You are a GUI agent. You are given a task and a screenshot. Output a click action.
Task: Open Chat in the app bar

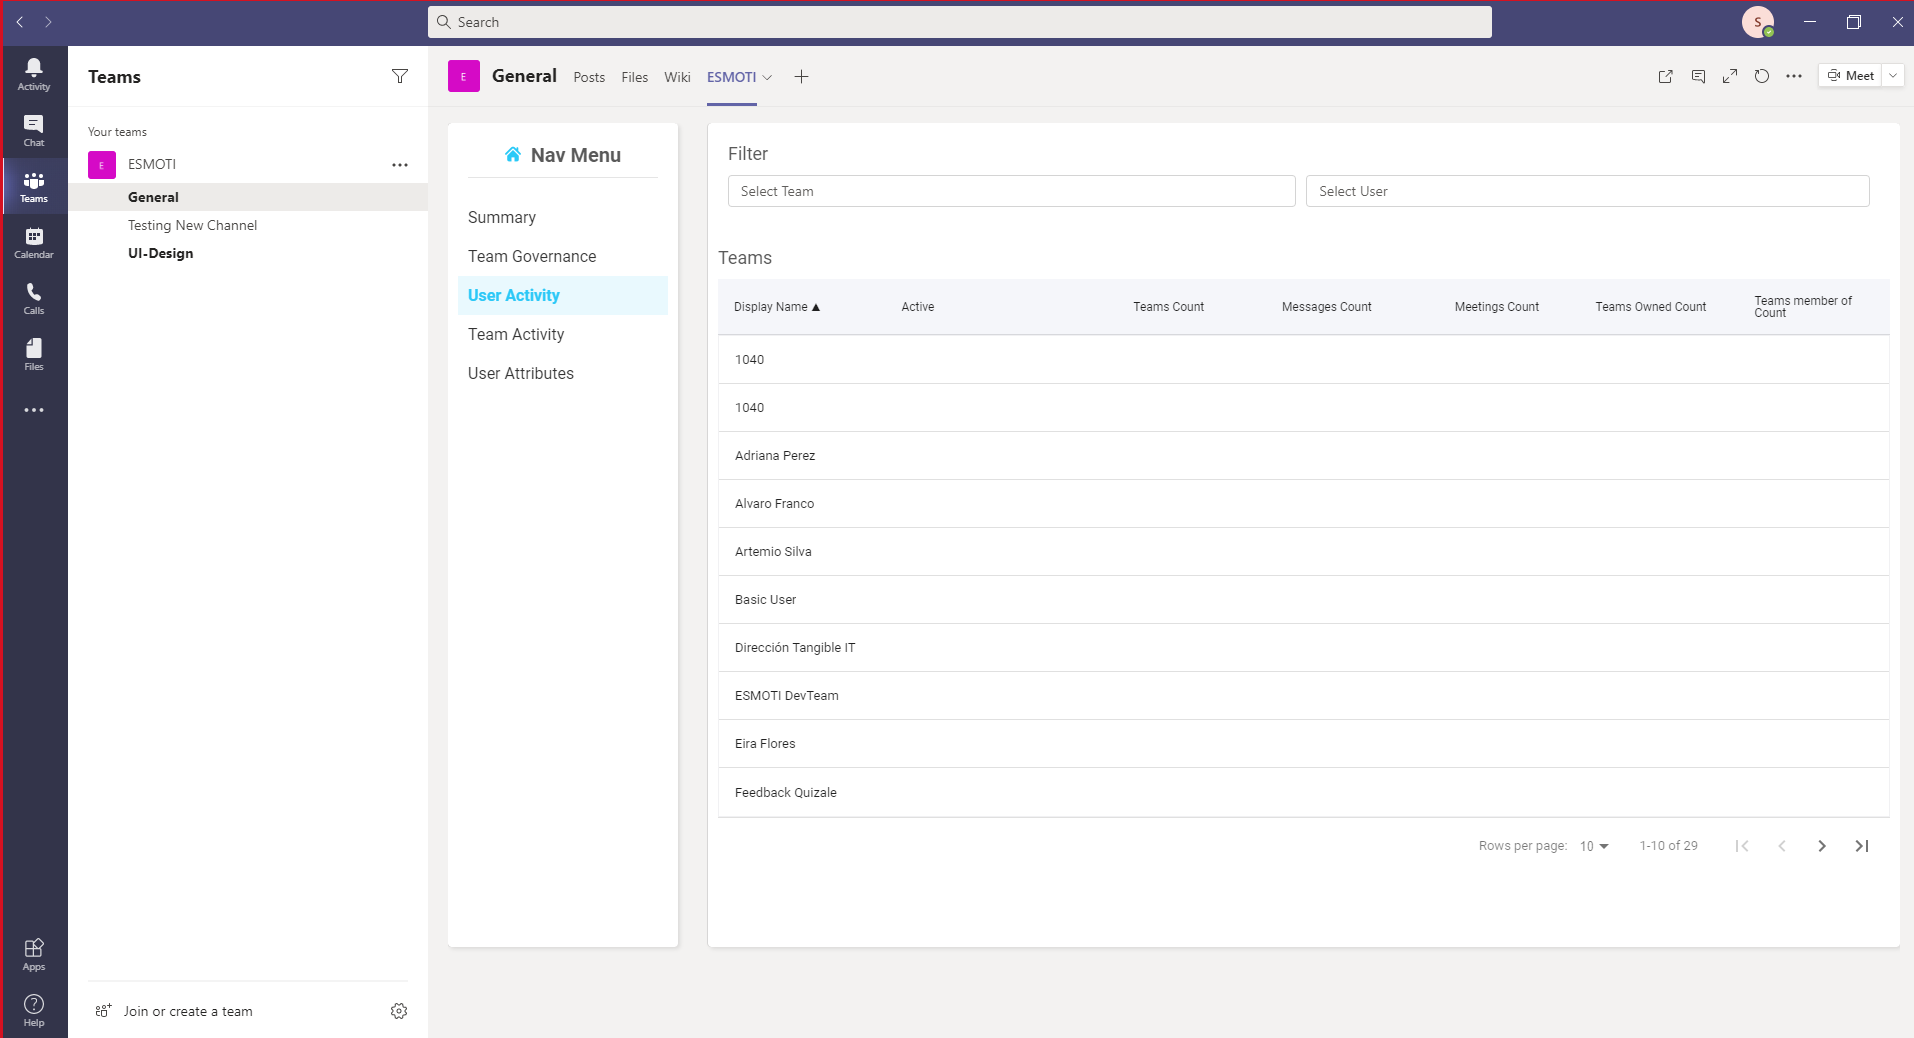(34, 130)
